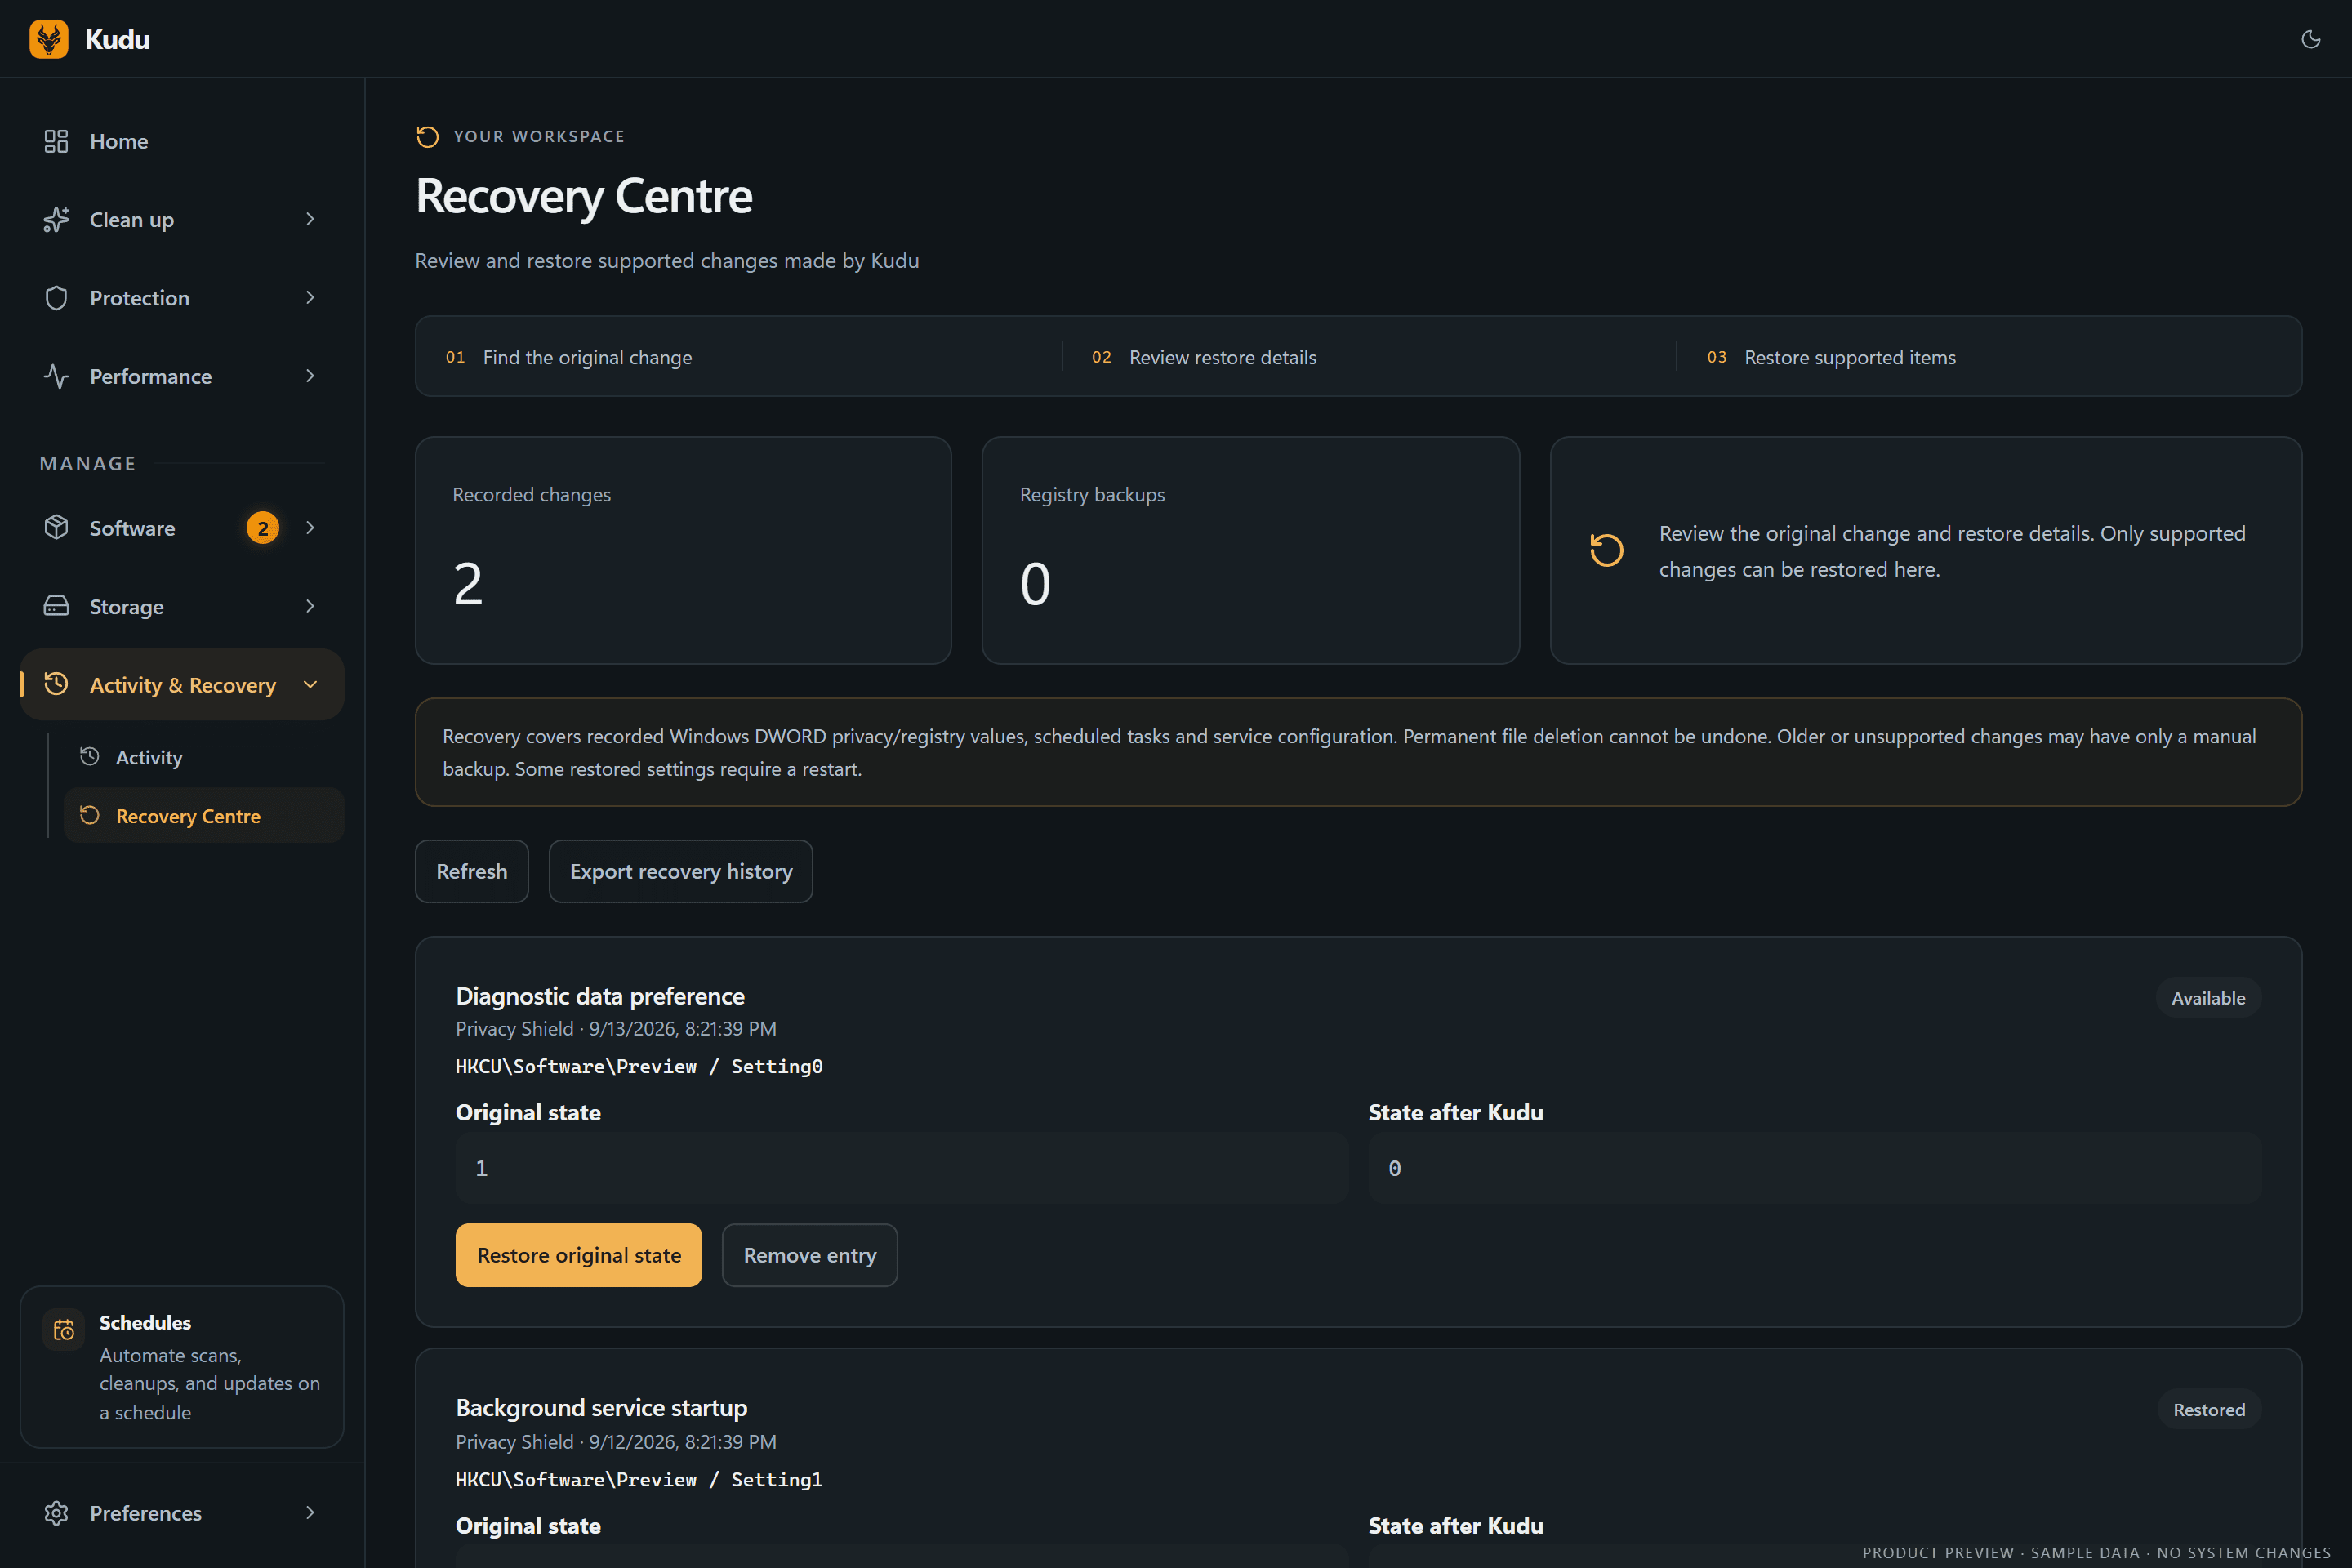The width and height of the screenshot is (2352, 1568).
Task: Click the Activity & Recovery history icon
Action: tap(56, 684)
